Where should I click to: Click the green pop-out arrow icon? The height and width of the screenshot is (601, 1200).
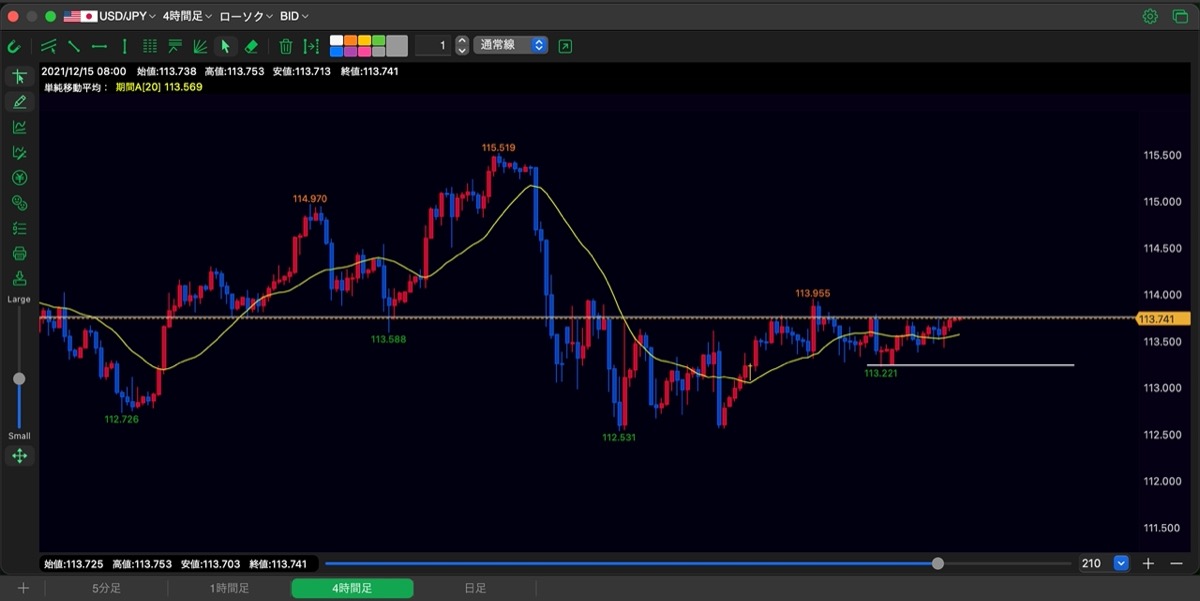pyautogui.click(x=566, y=46)
